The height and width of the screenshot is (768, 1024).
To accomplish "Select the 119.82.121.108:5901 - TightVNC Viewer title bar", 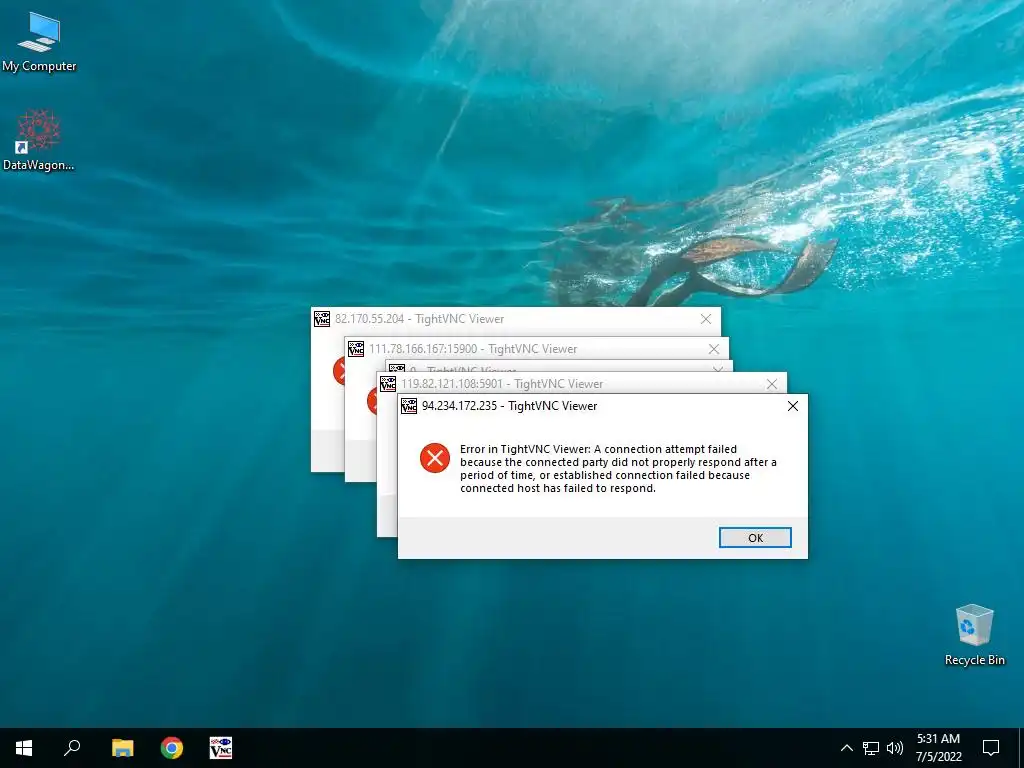I will (x=582, y=383).
